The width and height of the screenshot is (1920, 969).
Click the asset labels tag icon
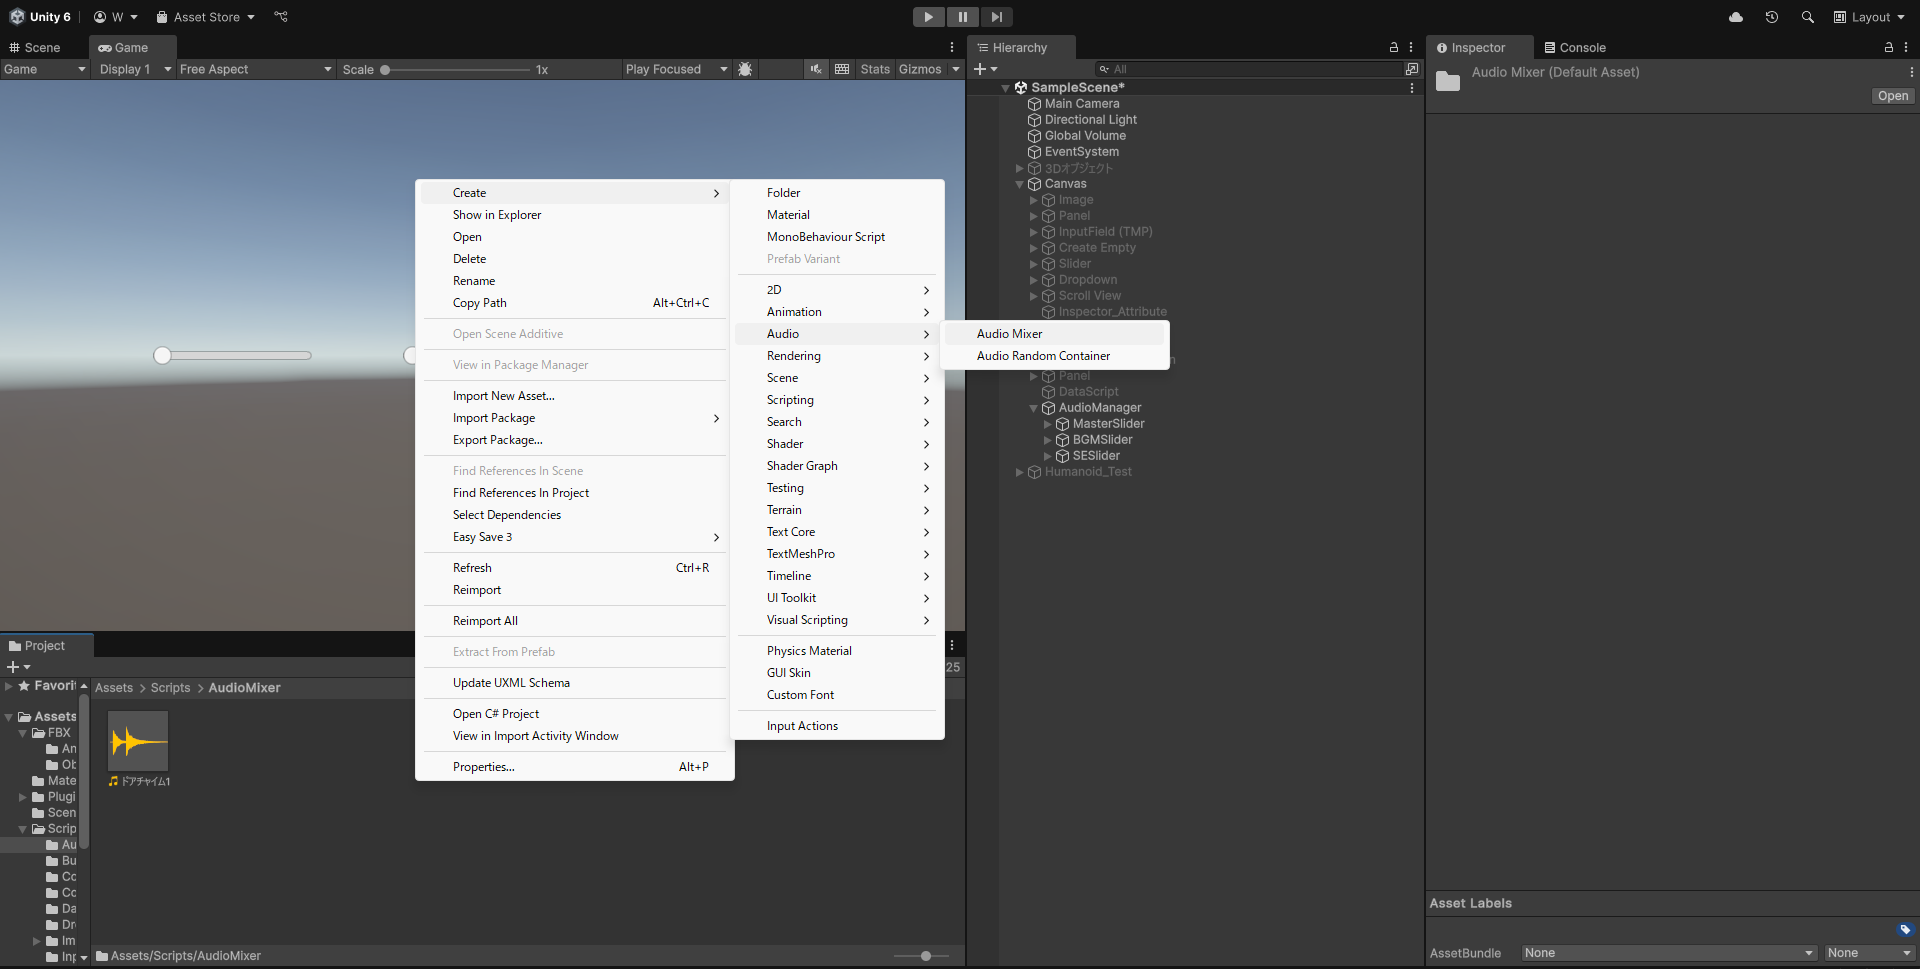(x=1905, y=929)
